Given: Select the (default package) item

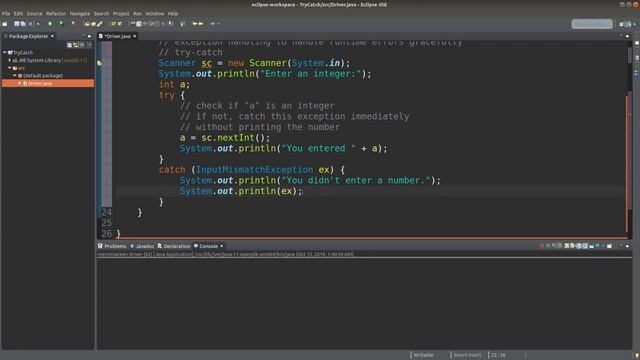Looking at the screenshot, I should [x=43, y=76].
